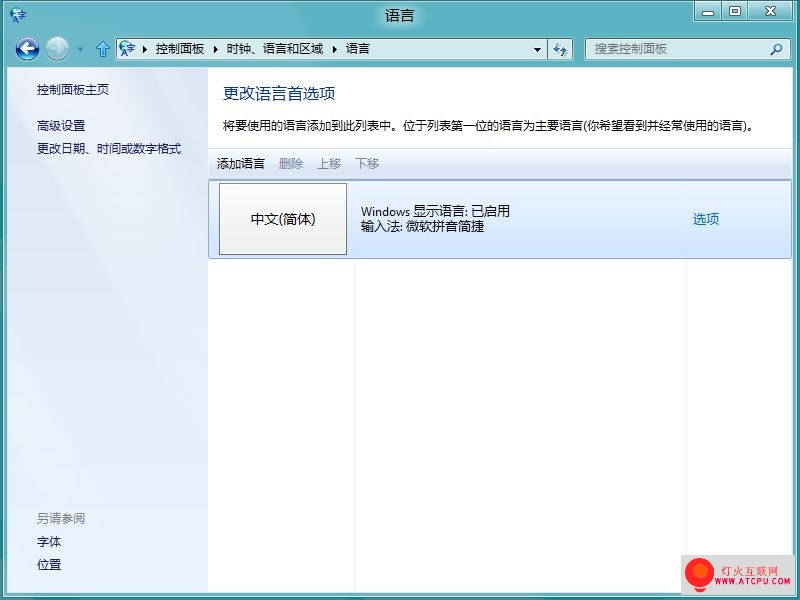800x600 pixels.
Task: Click 添加语言 in the toolbar
Action: [x=241, y=164]
